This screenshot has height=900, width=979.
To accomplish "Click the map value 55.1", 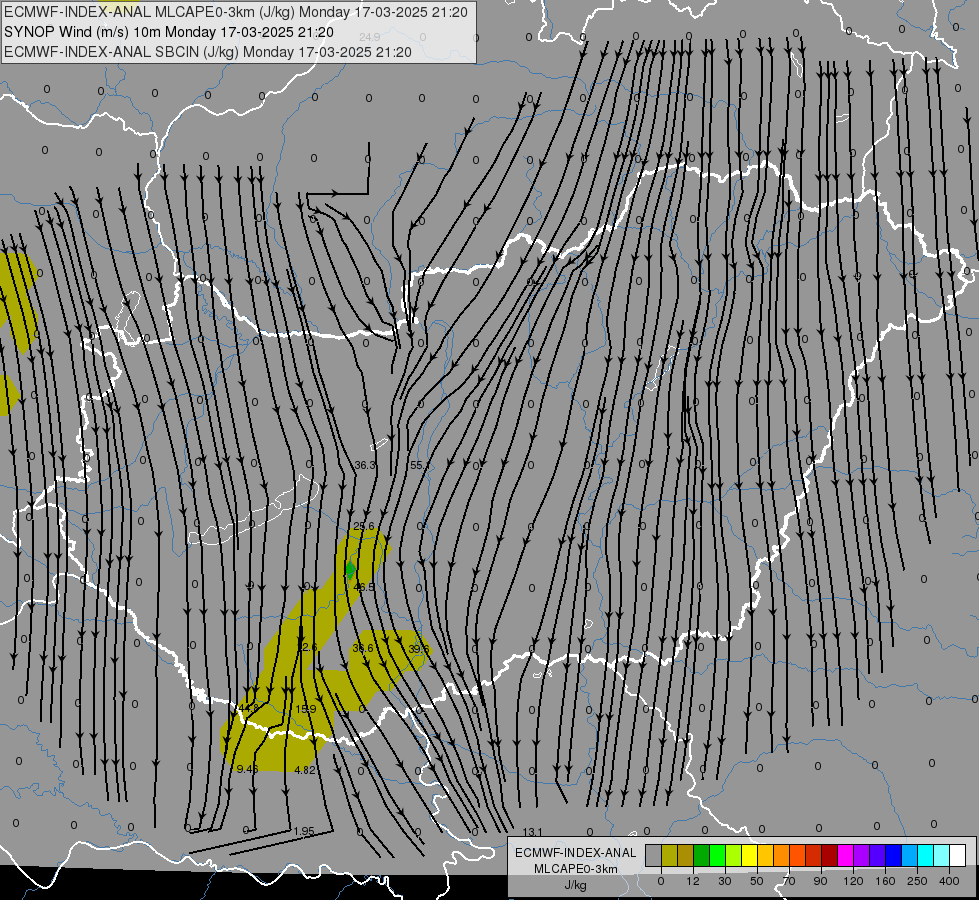I will pyautogui.click(x=420, y=465).
